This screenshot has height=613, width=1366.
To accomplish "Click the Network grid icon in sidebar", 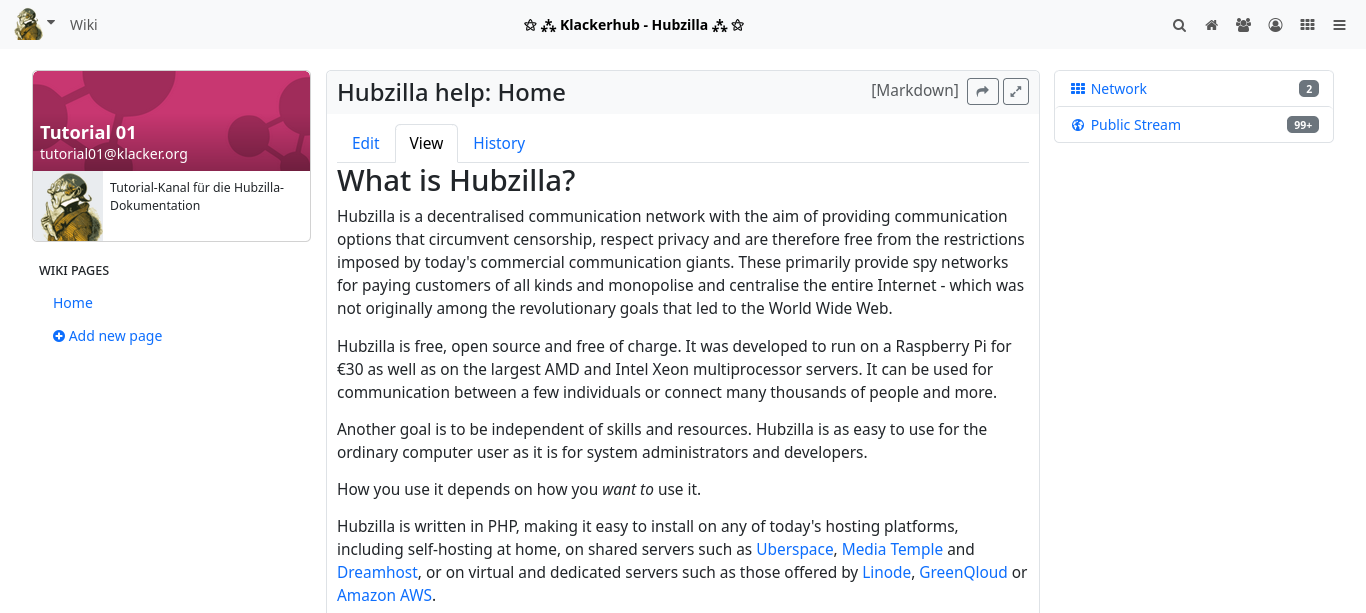I will point(1078,88).
